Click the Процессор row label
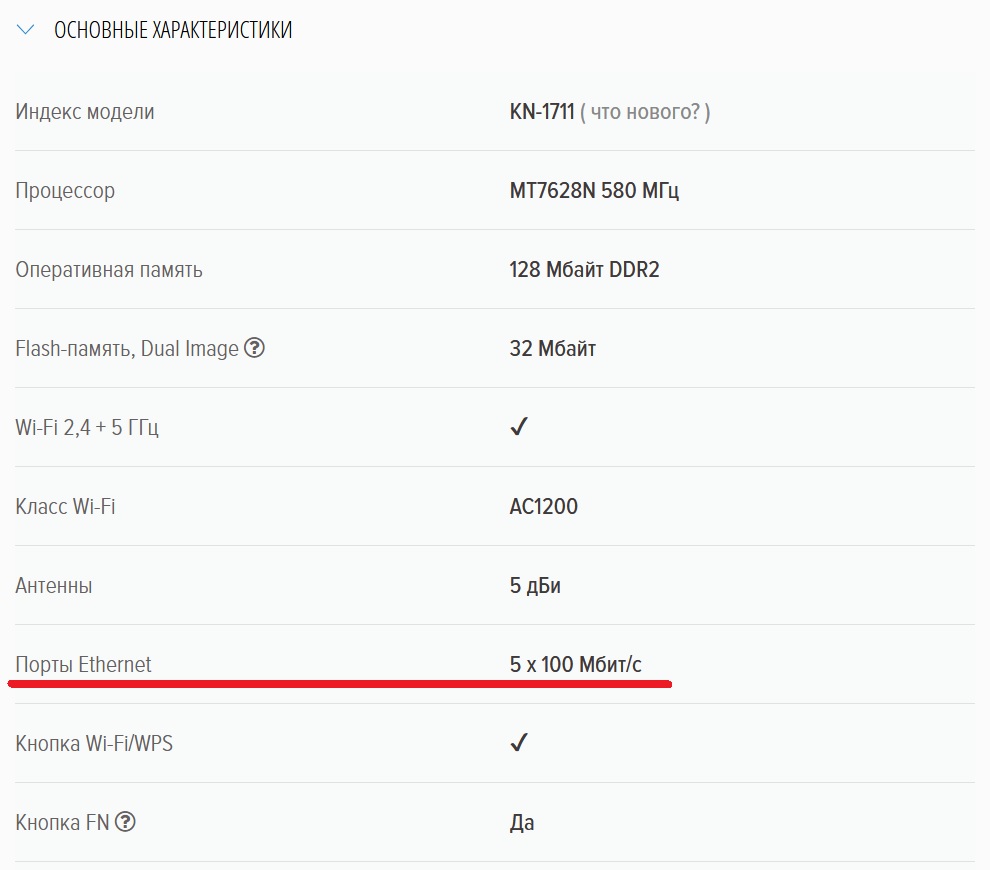Image resolution: width=990 pixels, height=870 pixels. (x=65, y=190)
